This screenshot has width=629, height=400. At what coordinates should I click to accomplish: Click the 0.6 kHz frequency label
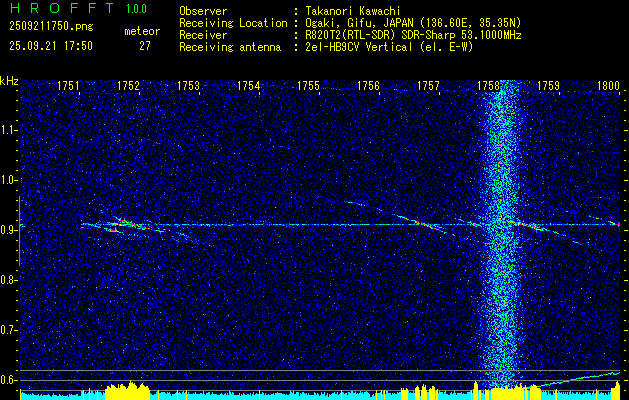coord(7,380)
